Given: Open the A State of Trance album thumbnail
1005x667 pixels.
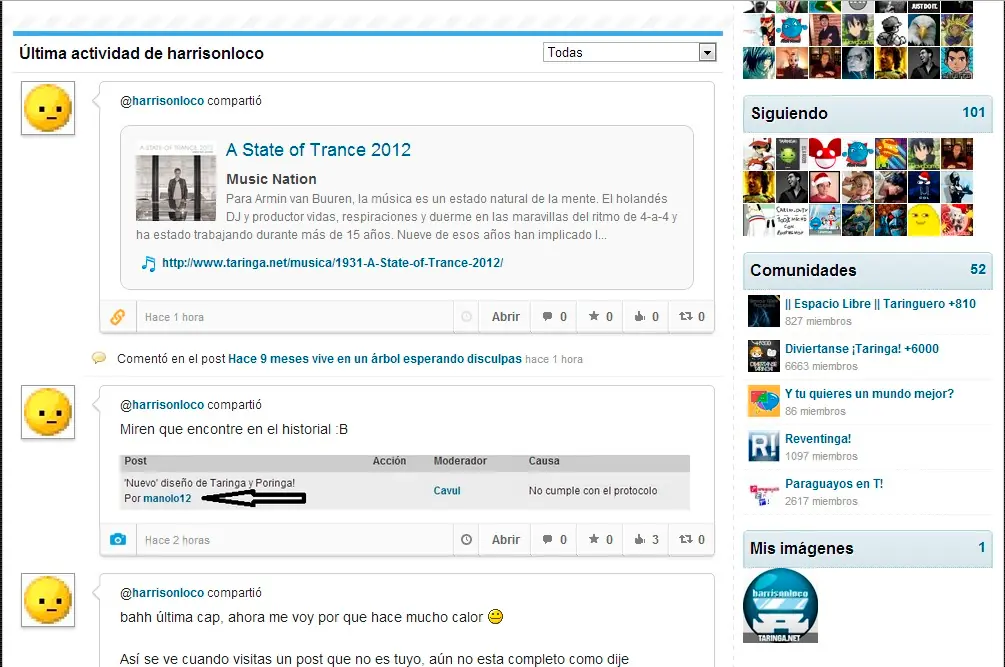Looking at the screenshot, I should (x=176, y=183).
